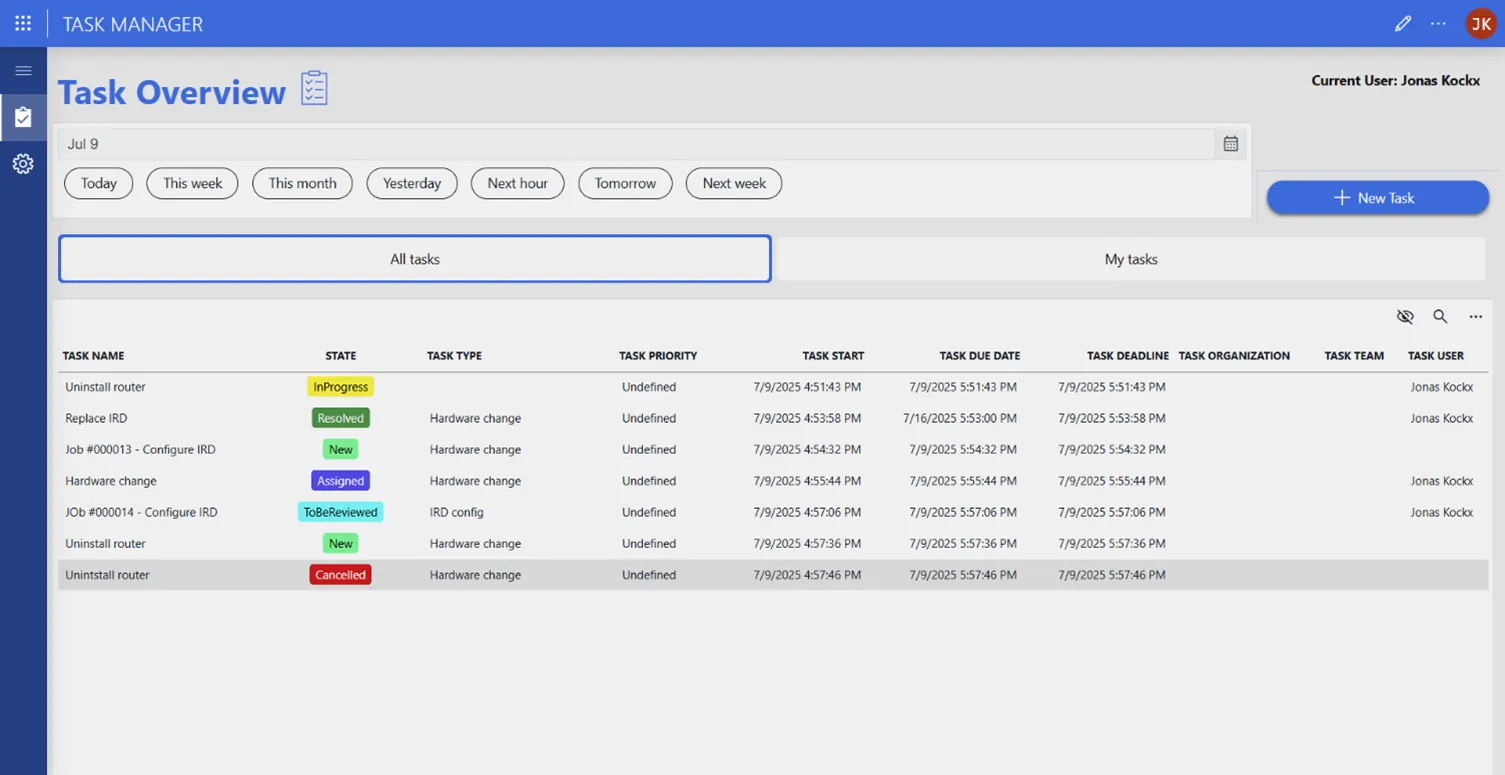This screenshot has width=1505, height=775.
Task: Select the Hardware change task name
Action: point(110,481)
